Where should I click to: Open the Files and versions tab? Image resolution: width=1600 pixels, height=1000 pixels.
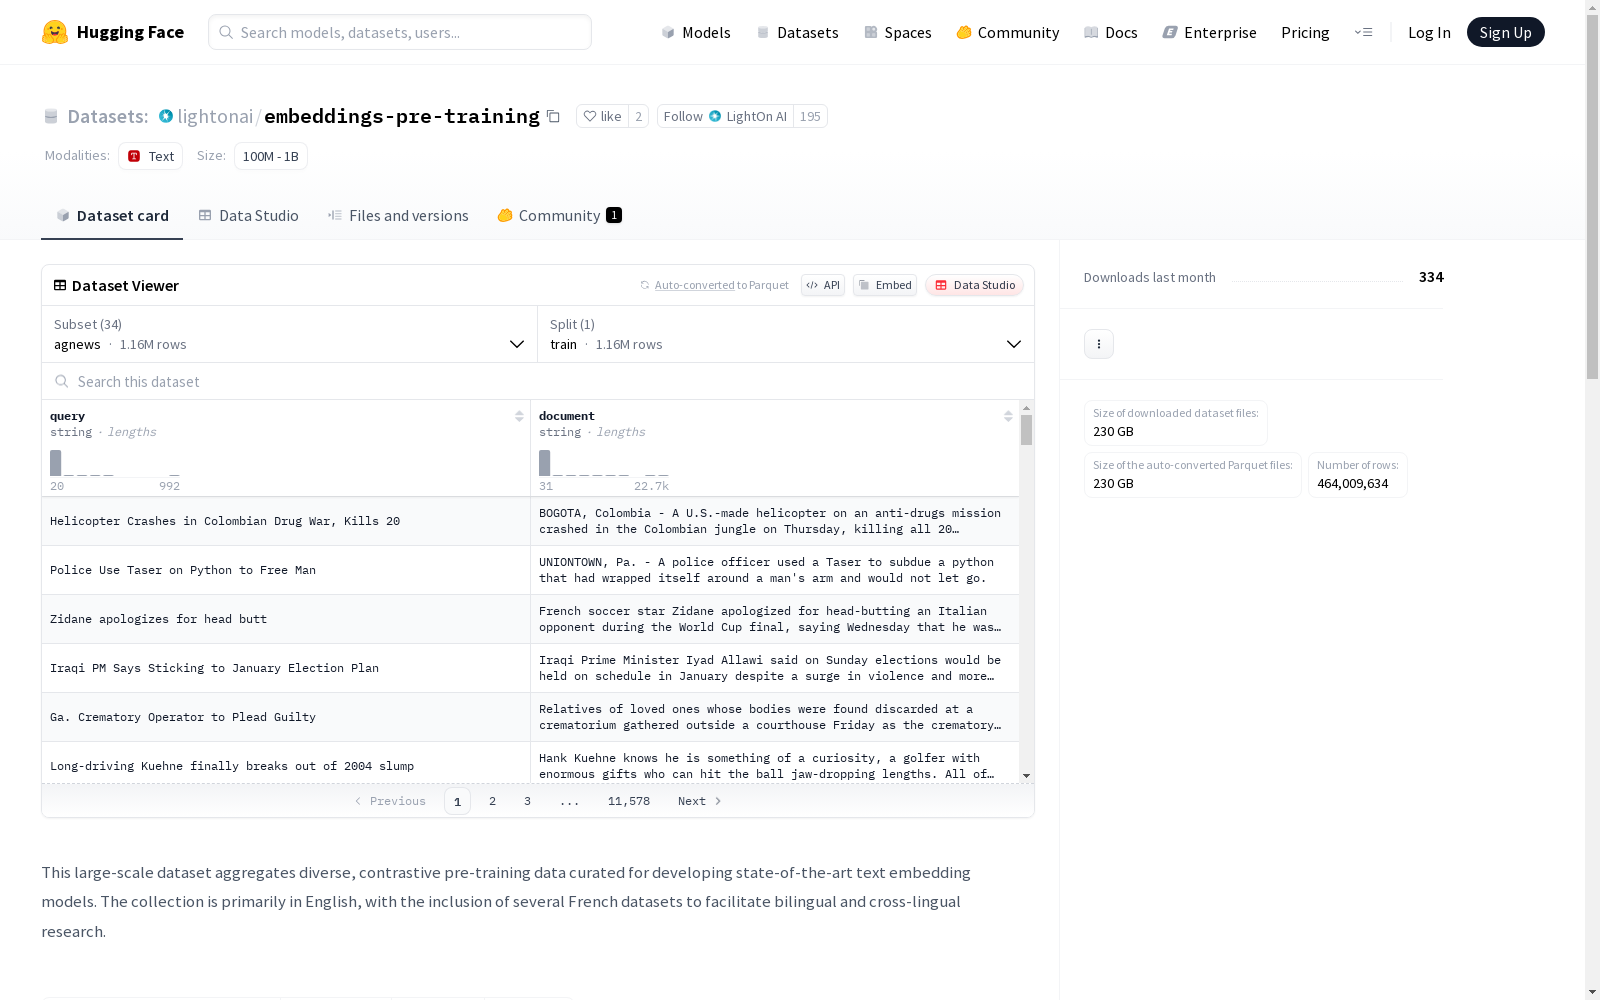click(x=398, y=215)
